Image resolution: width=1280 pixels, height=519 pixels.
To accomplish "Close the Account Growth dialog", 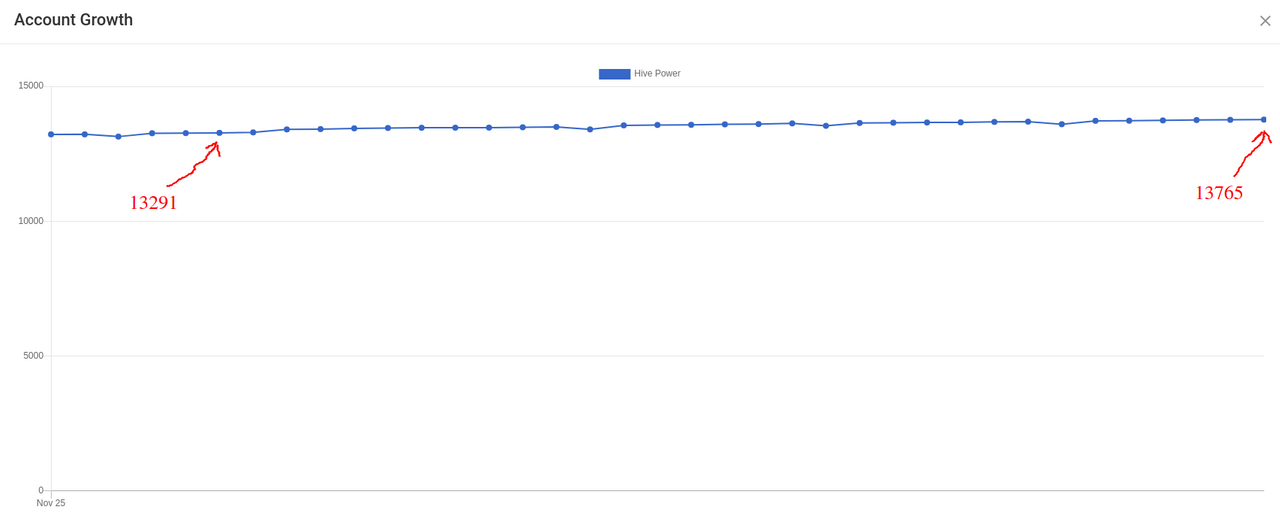I will (x=1265, y=20).
